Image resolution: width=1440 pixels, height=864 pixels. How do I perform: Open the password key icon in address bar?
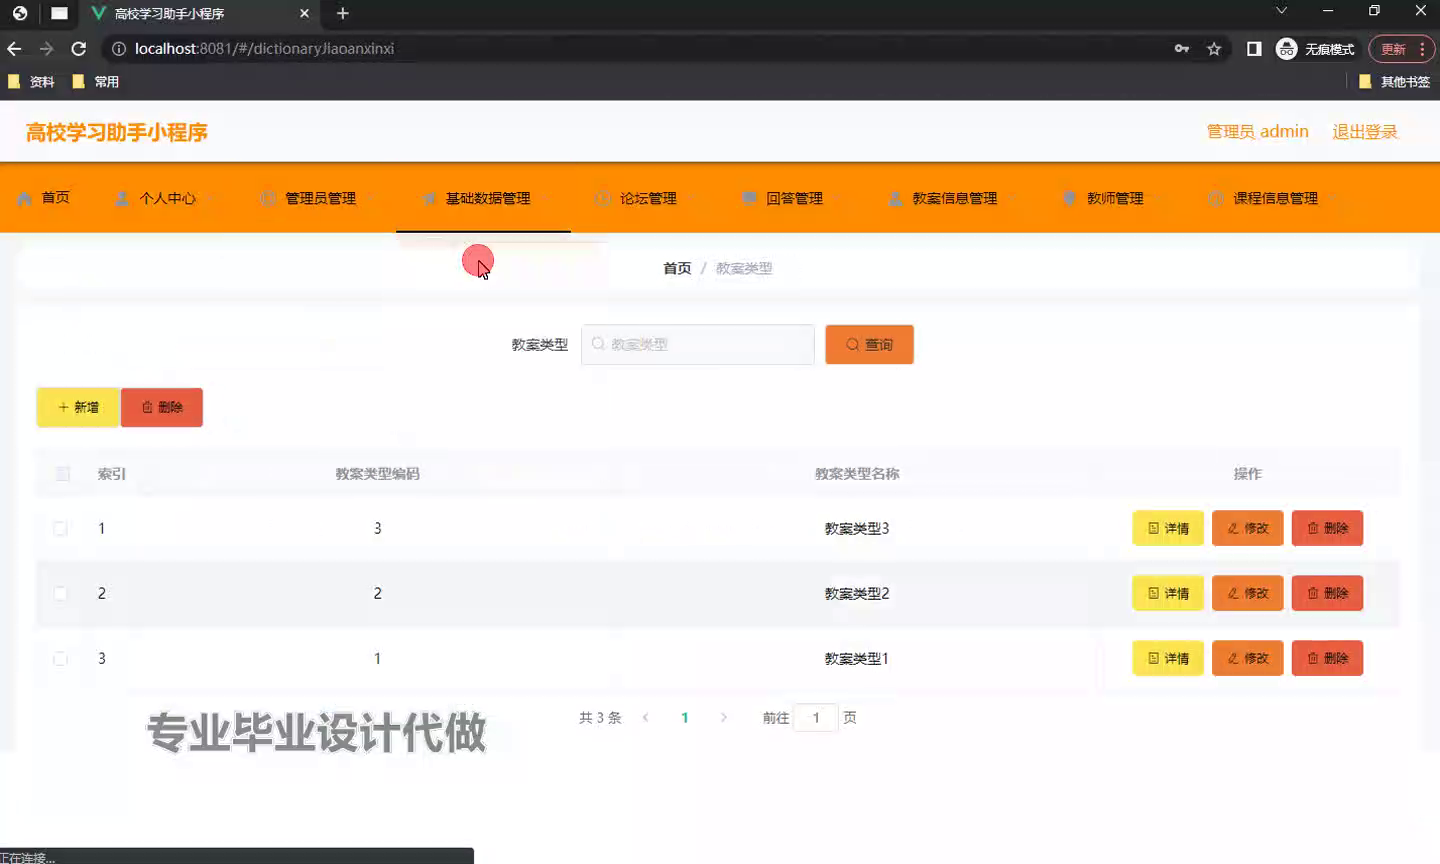point(1182,48)
